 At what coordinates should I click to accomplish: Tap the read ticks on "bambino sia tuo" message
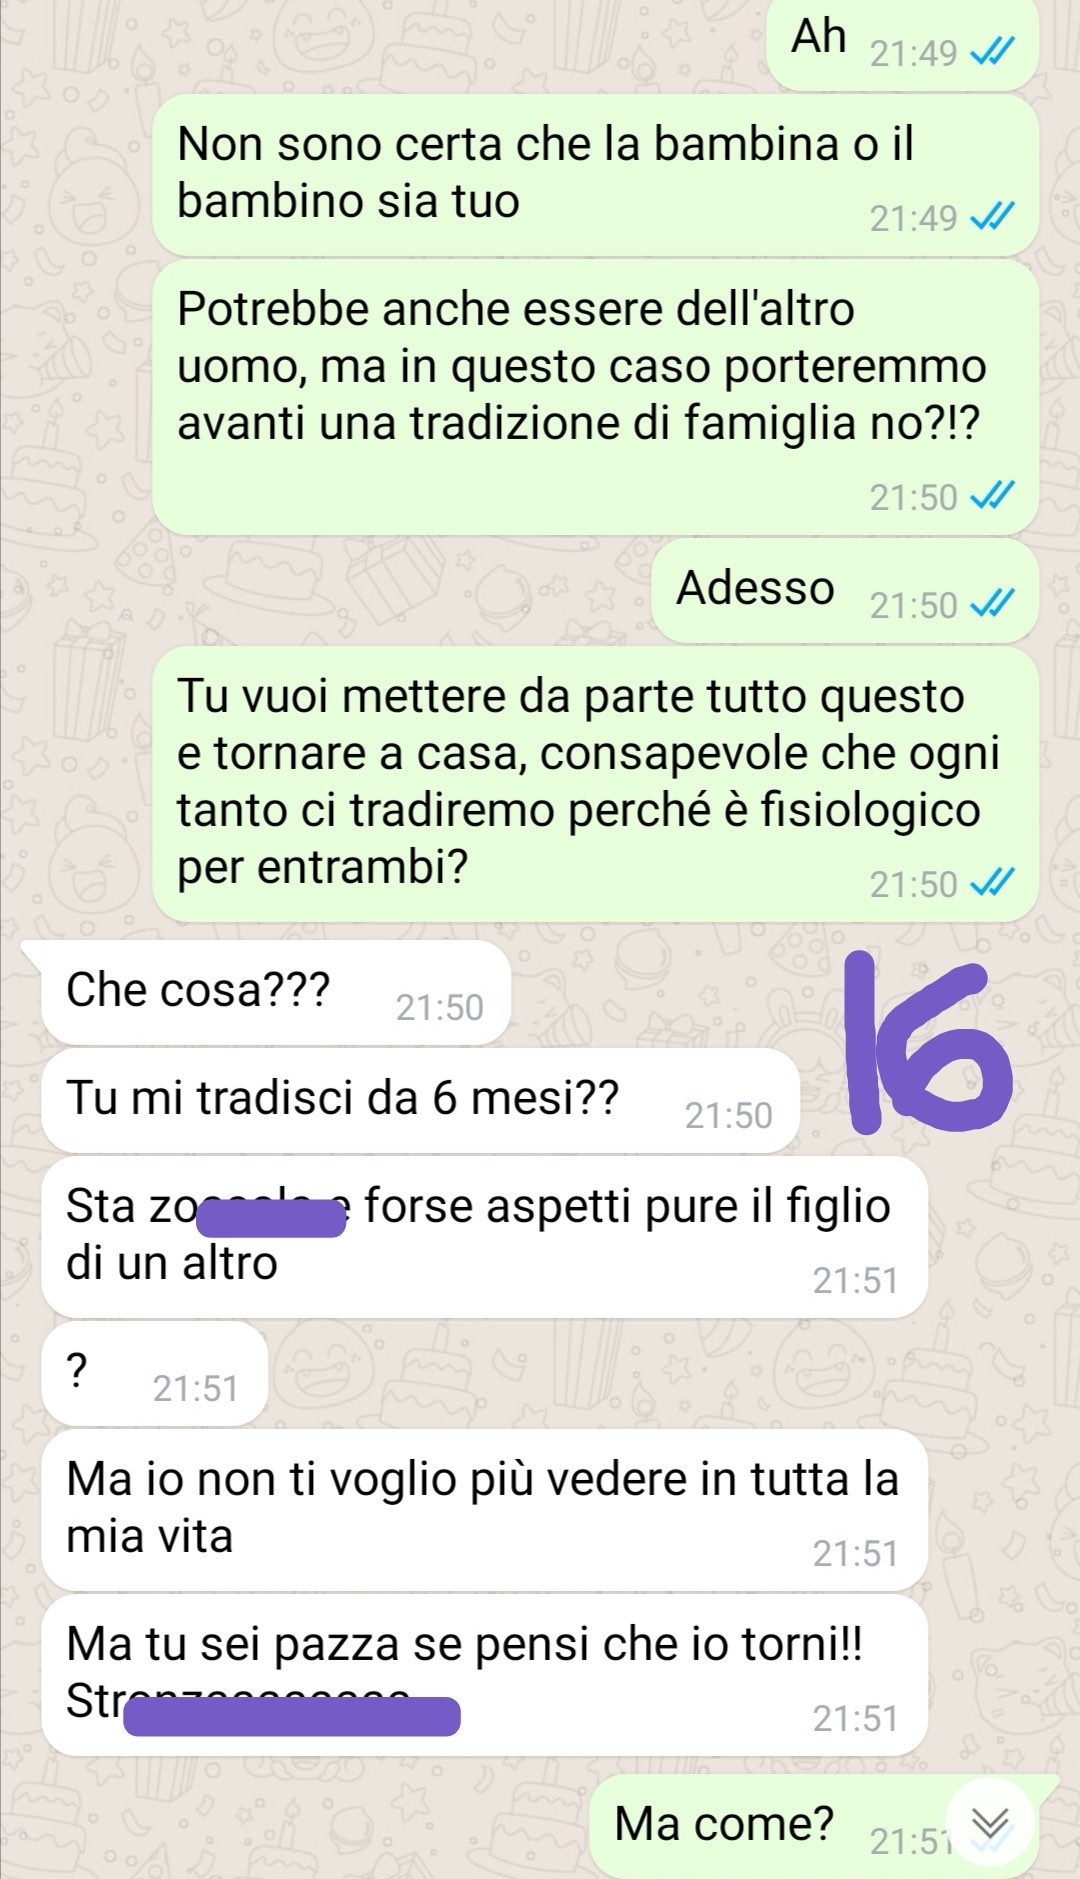pos(992,216)
